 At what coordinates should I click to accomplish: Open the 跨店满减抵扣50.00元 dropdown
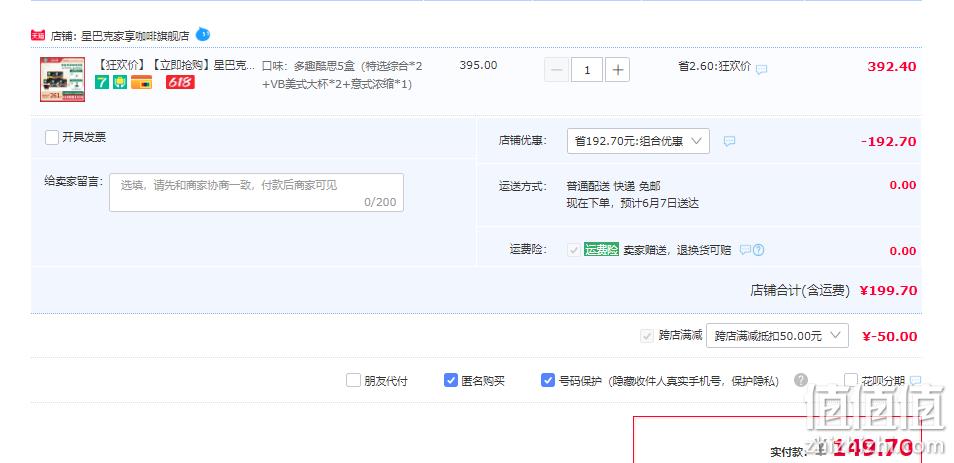tap(777, 336)
